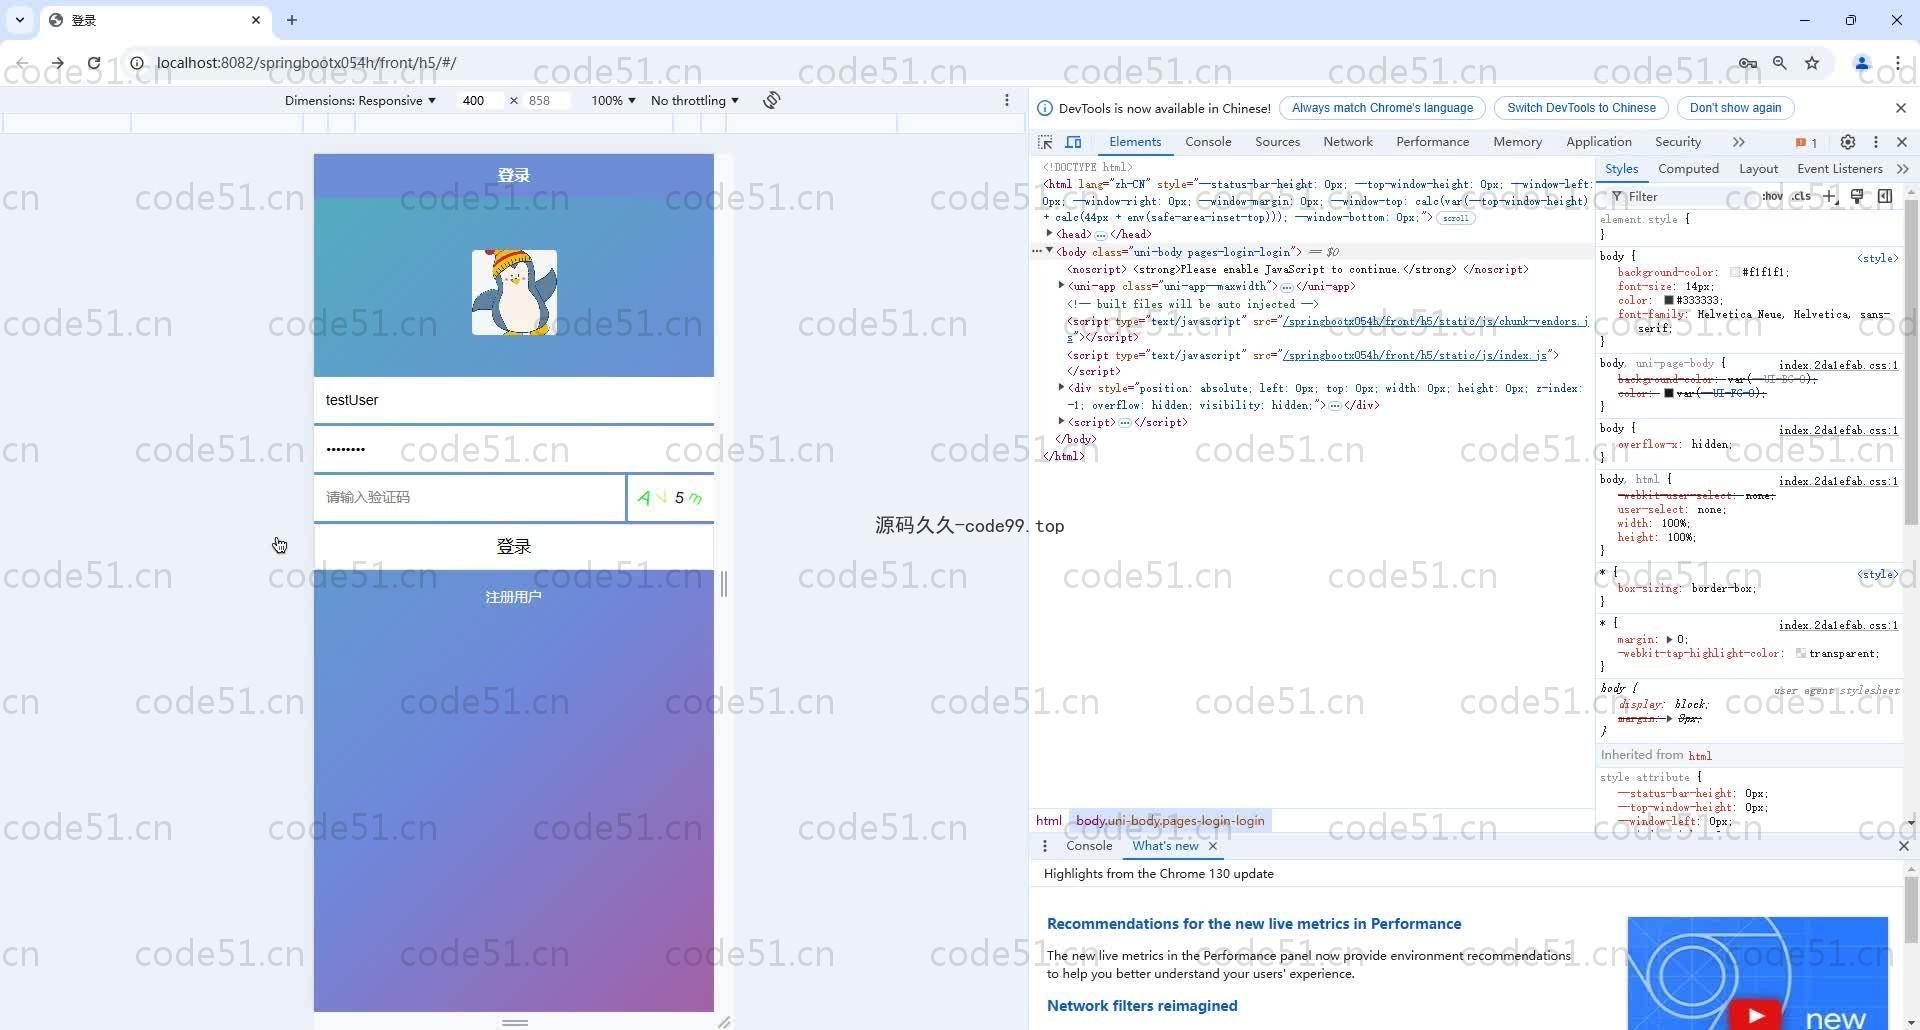
Task: Toggle the device toolbar icon
Action: 1073,142
